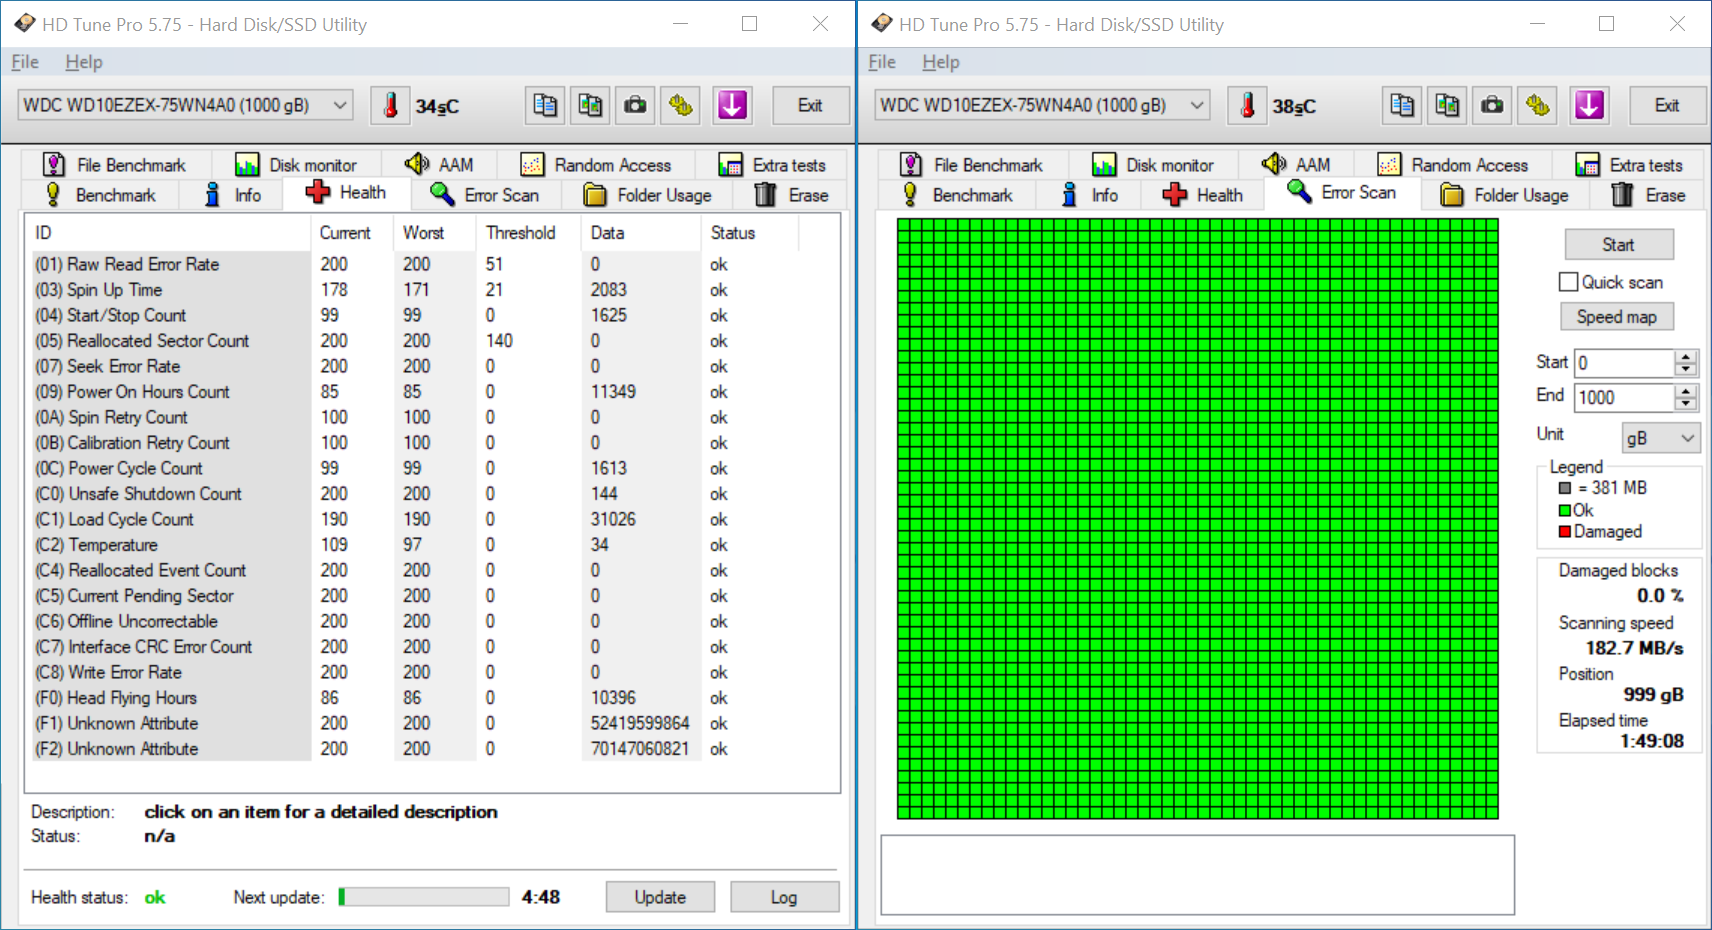The width and height of the screenshot is (1712, 930).
Task: Click camera icon in right window toolbar
Action: [1492, 105]
